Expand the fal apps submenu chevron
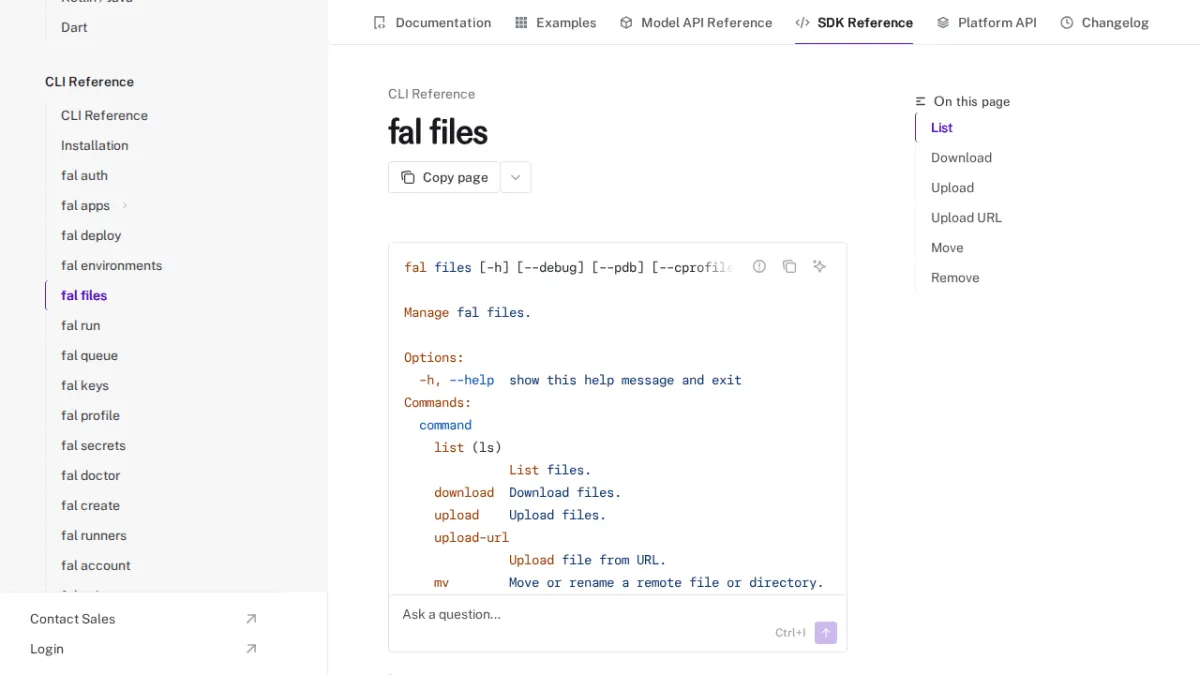The image size is (1200, 675). (x=125, y=205)
